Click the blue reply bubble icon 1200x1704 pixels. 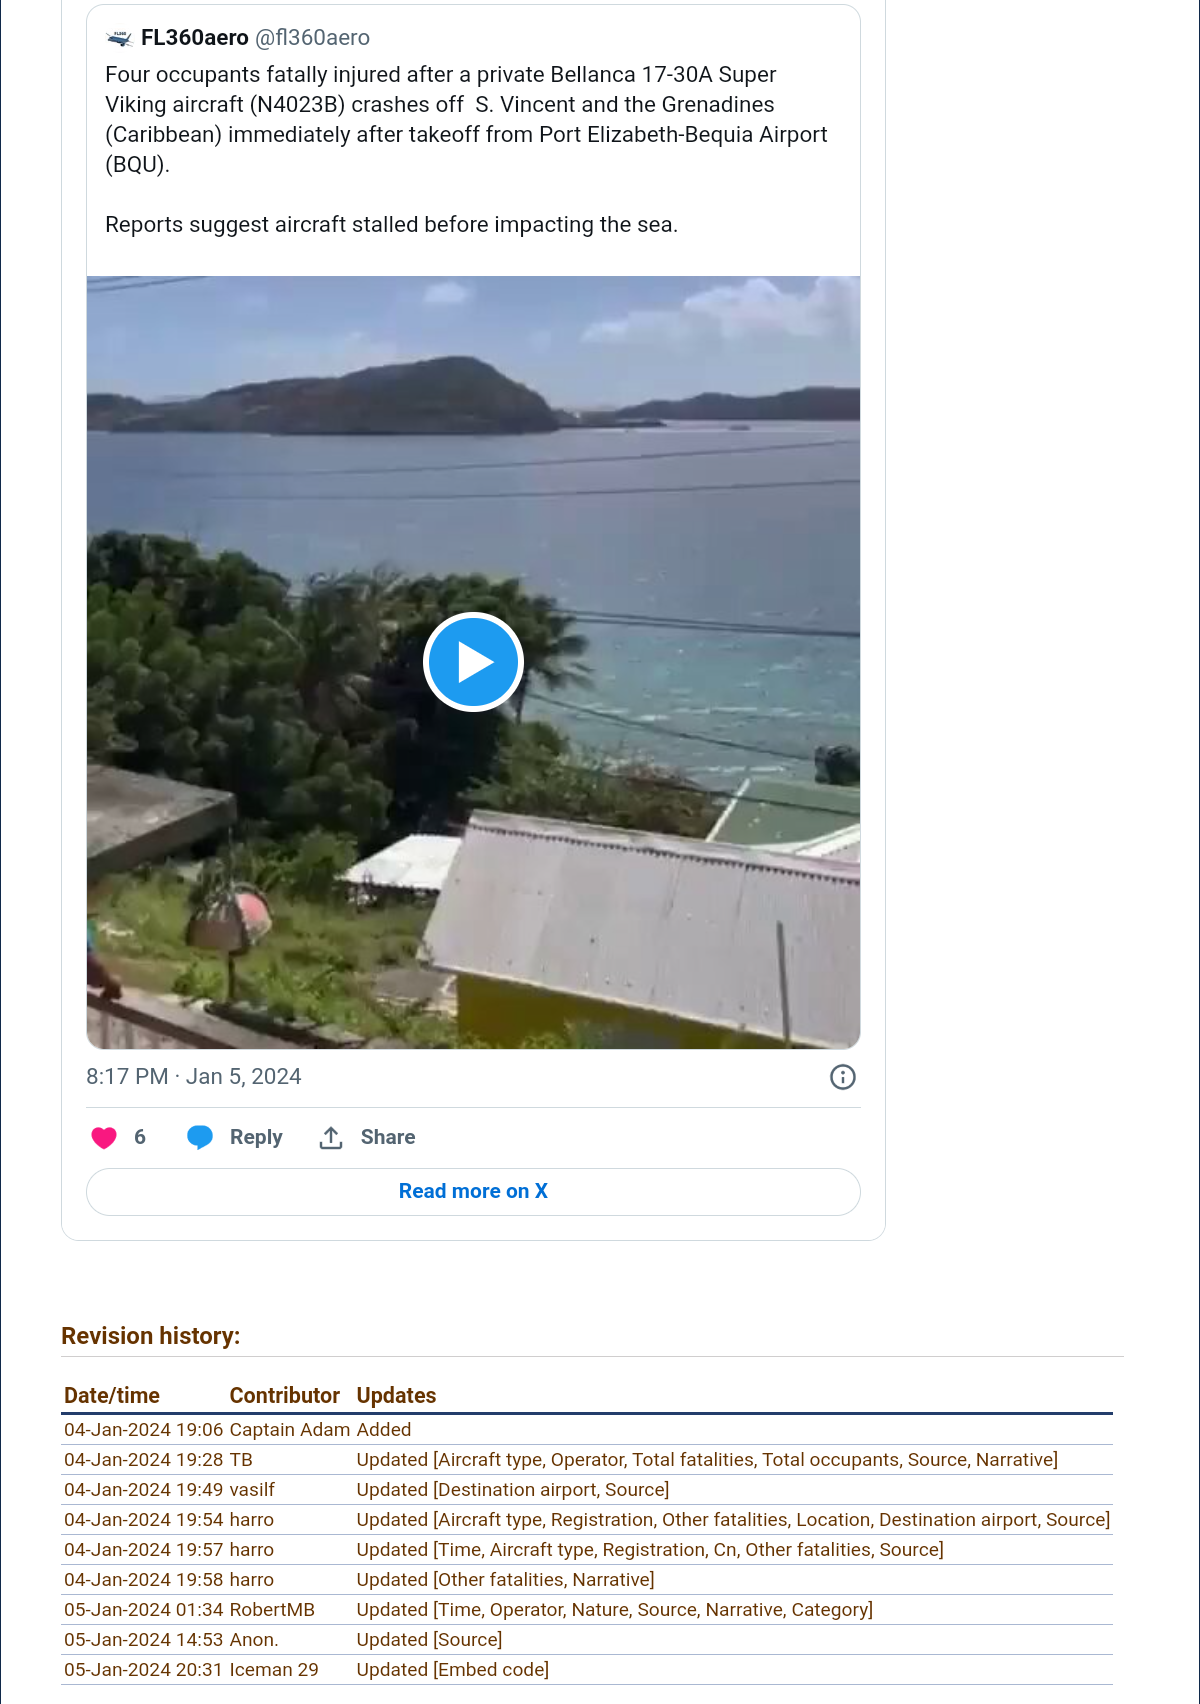click(200, 1137)
